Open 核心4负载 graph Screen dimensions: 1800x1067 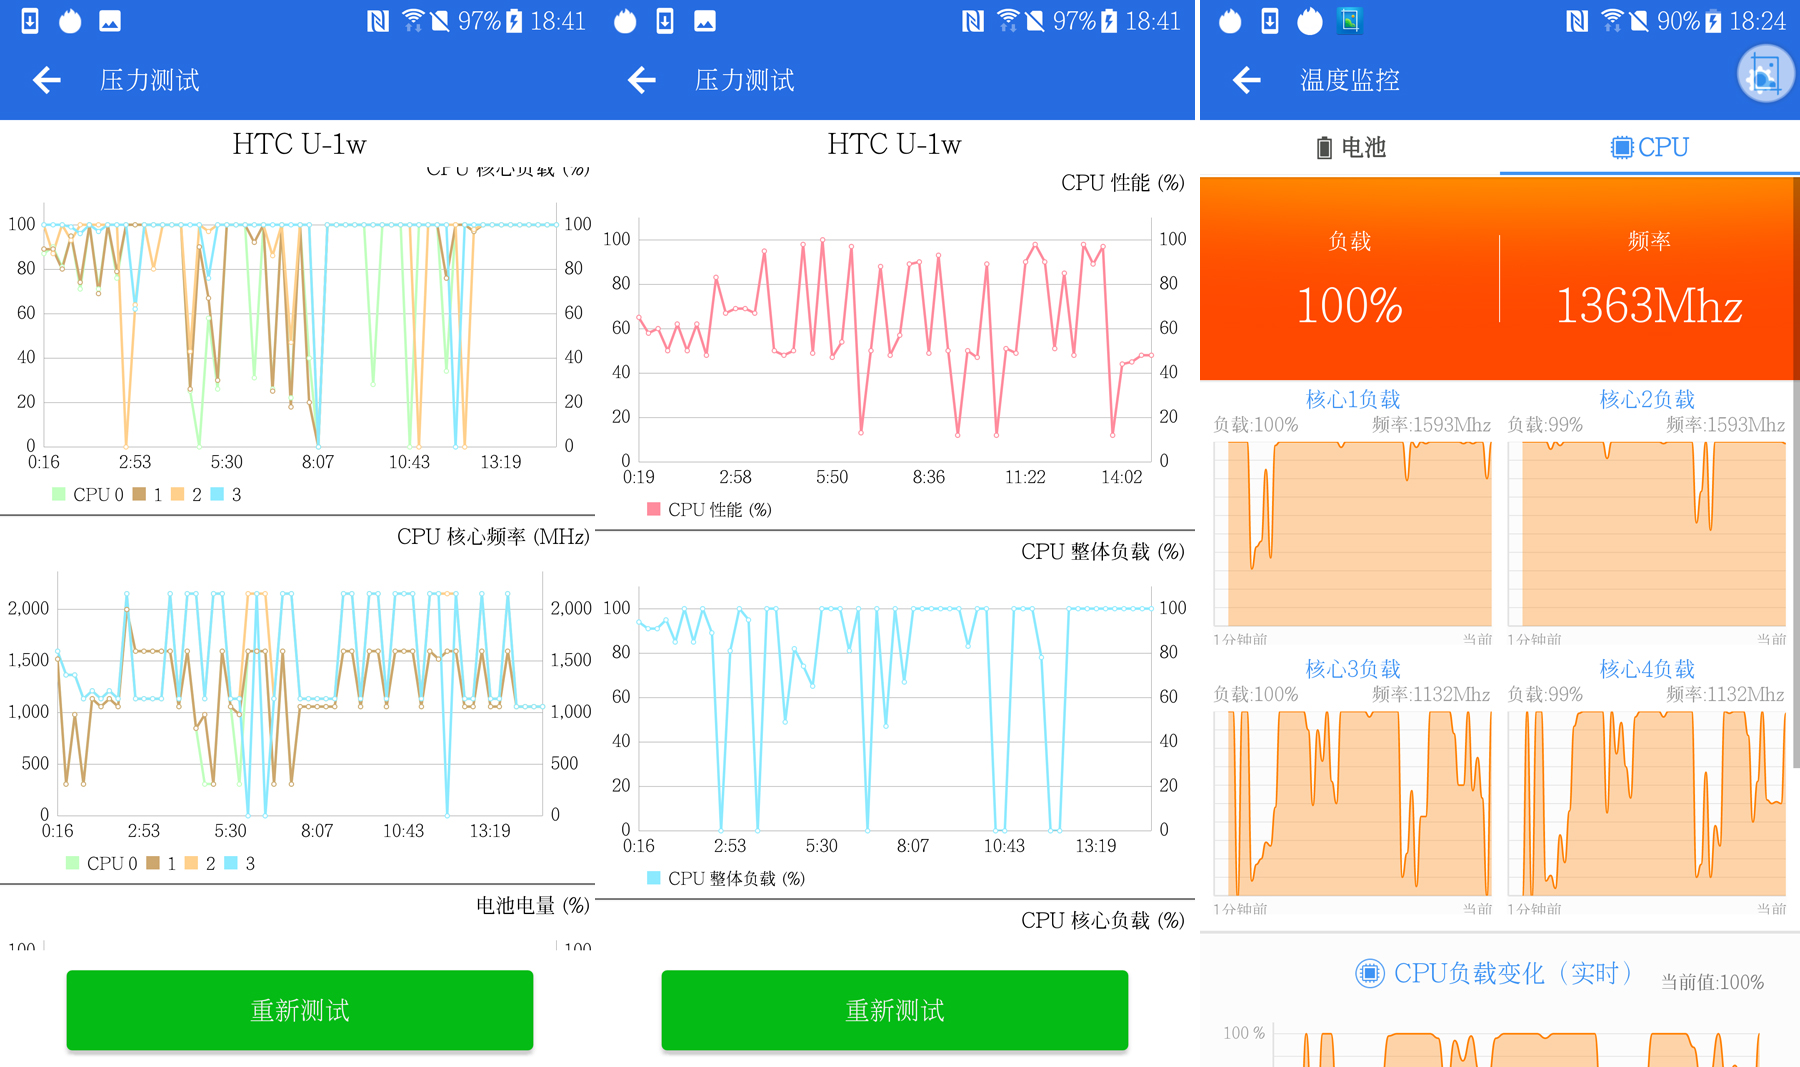1647,804
